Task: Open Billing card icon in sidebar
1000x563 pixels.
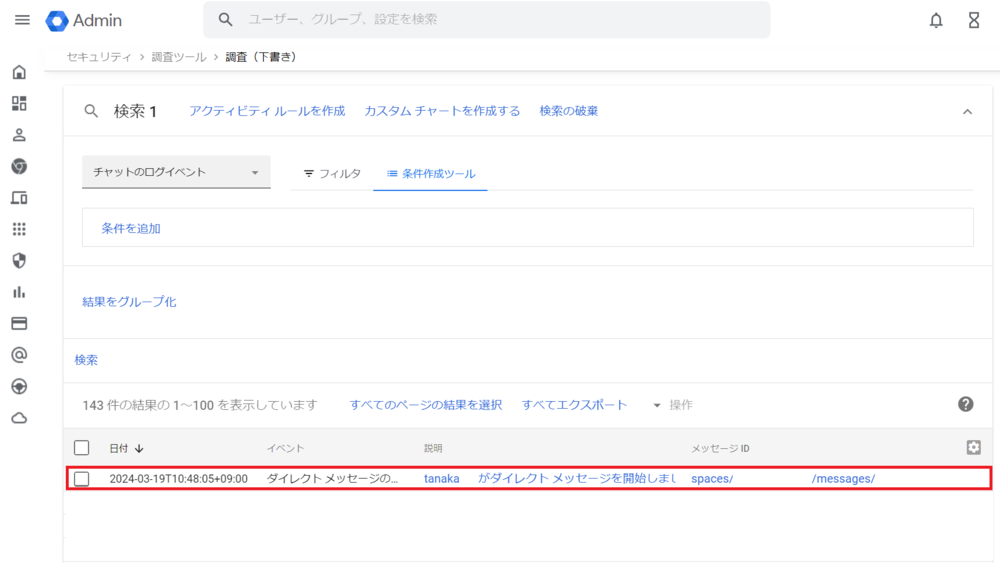Action: [x=19, y=324]
